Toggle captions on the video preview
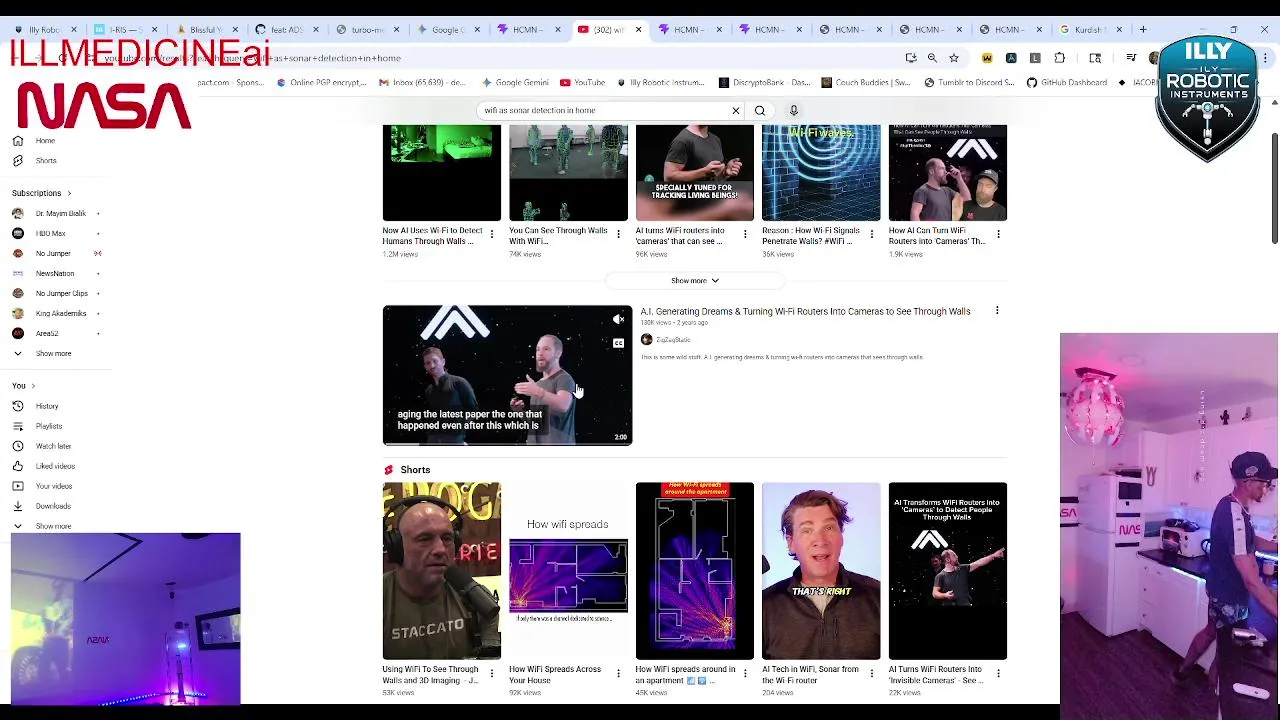1280x720 pixels. pyautogui.click(x=618, y=343)
